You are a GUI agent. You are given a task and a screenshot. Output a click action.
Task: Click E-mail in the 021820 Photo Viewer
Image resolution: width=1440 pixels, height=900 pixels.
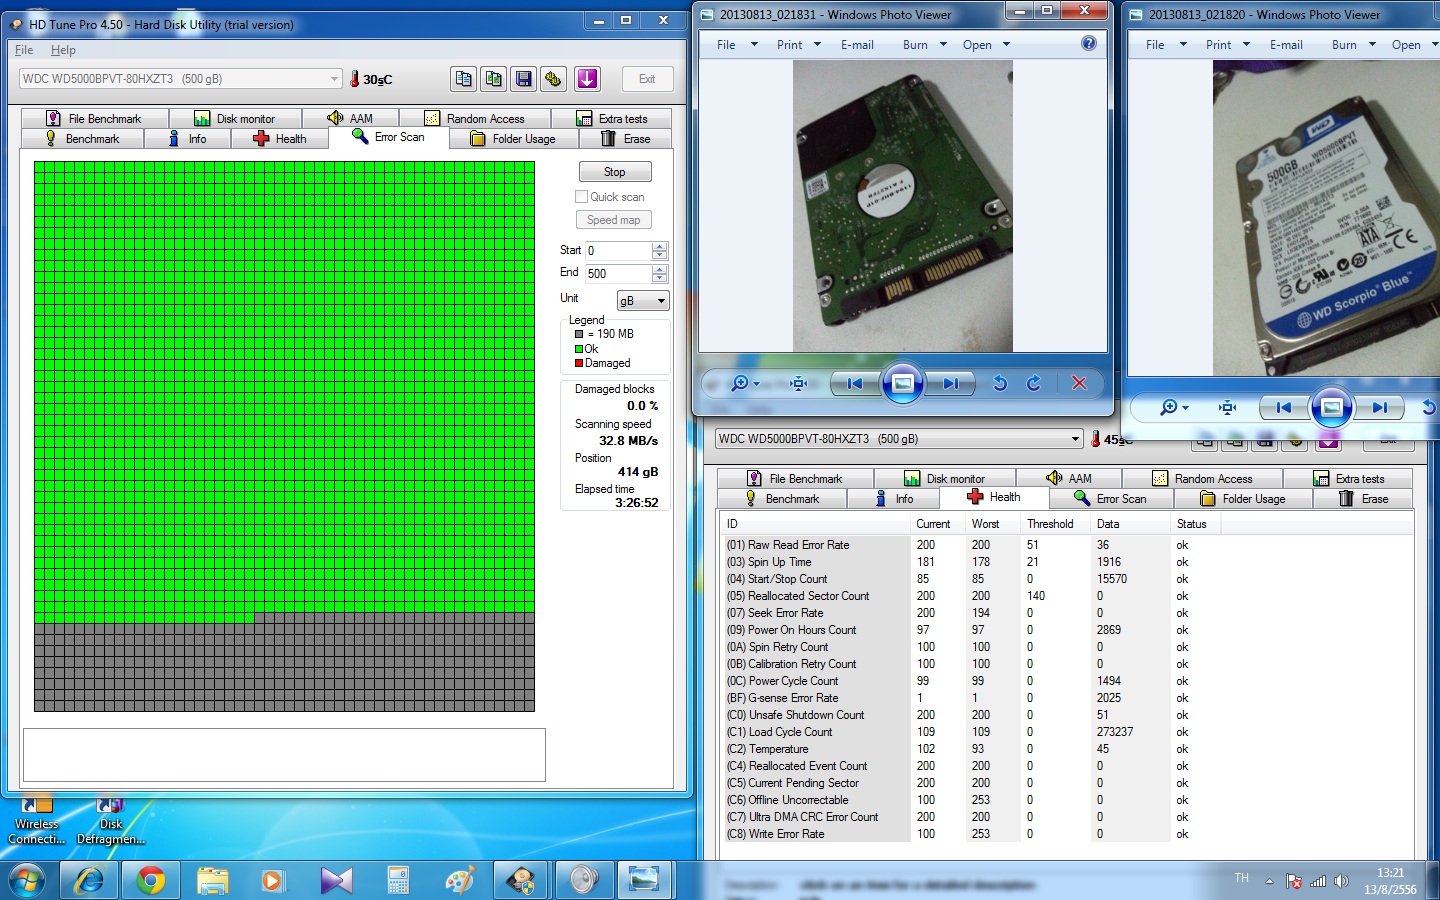[x=1286, y=44]
